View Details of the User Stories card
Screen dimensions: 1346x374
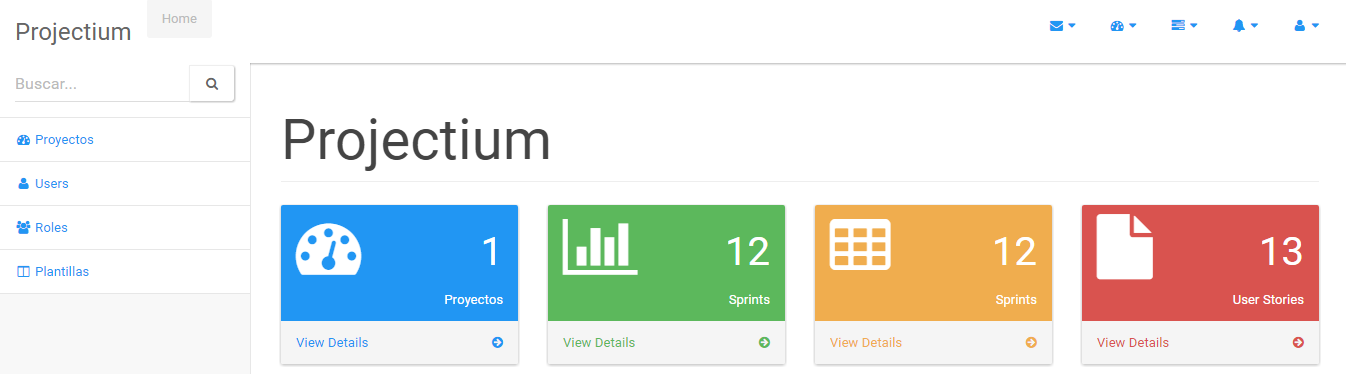click(1133, 343)
